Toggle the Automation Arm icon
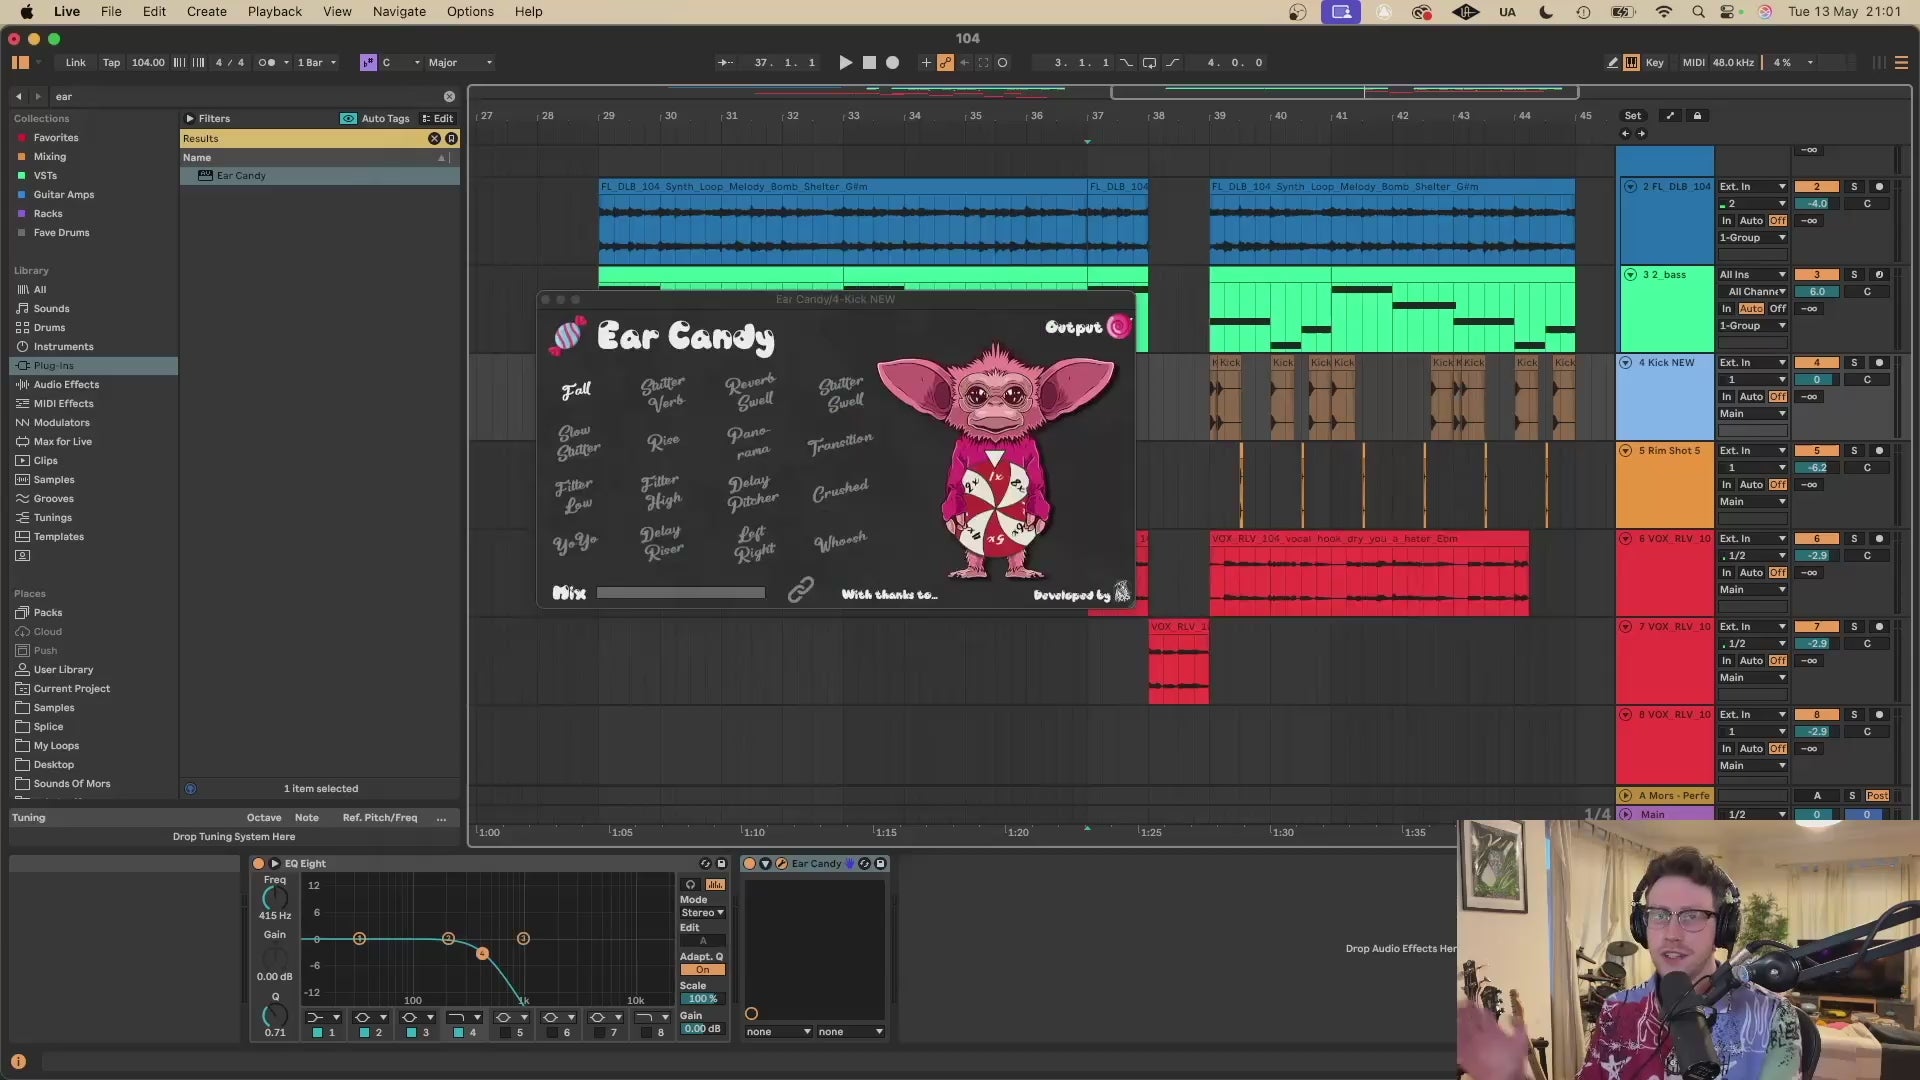The height and width of the screenshot is (1080, 1920). pyautogui.click(x=945, y=62)
